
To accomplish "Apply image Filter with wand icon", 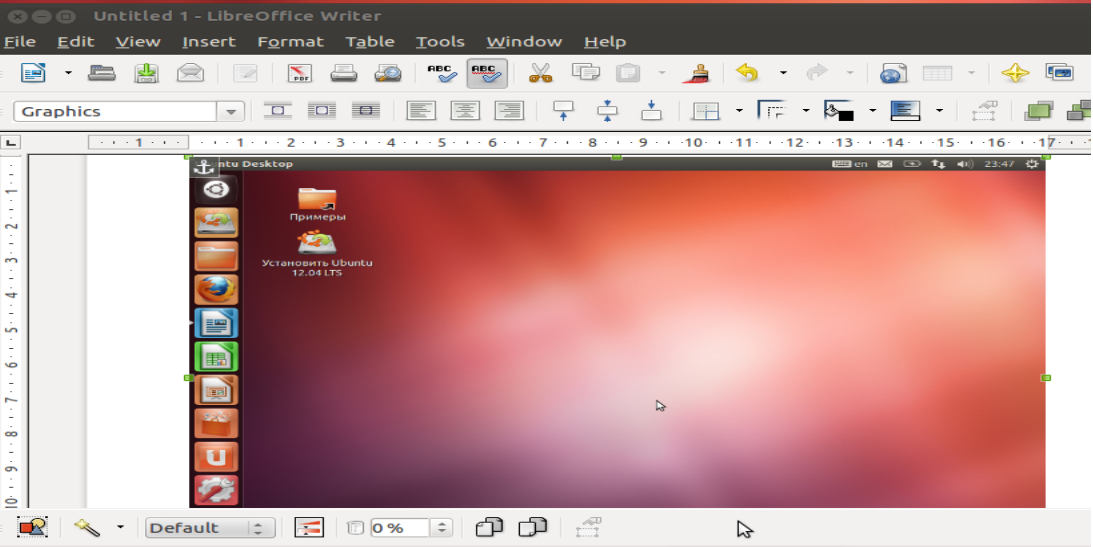I will (87, 527).
